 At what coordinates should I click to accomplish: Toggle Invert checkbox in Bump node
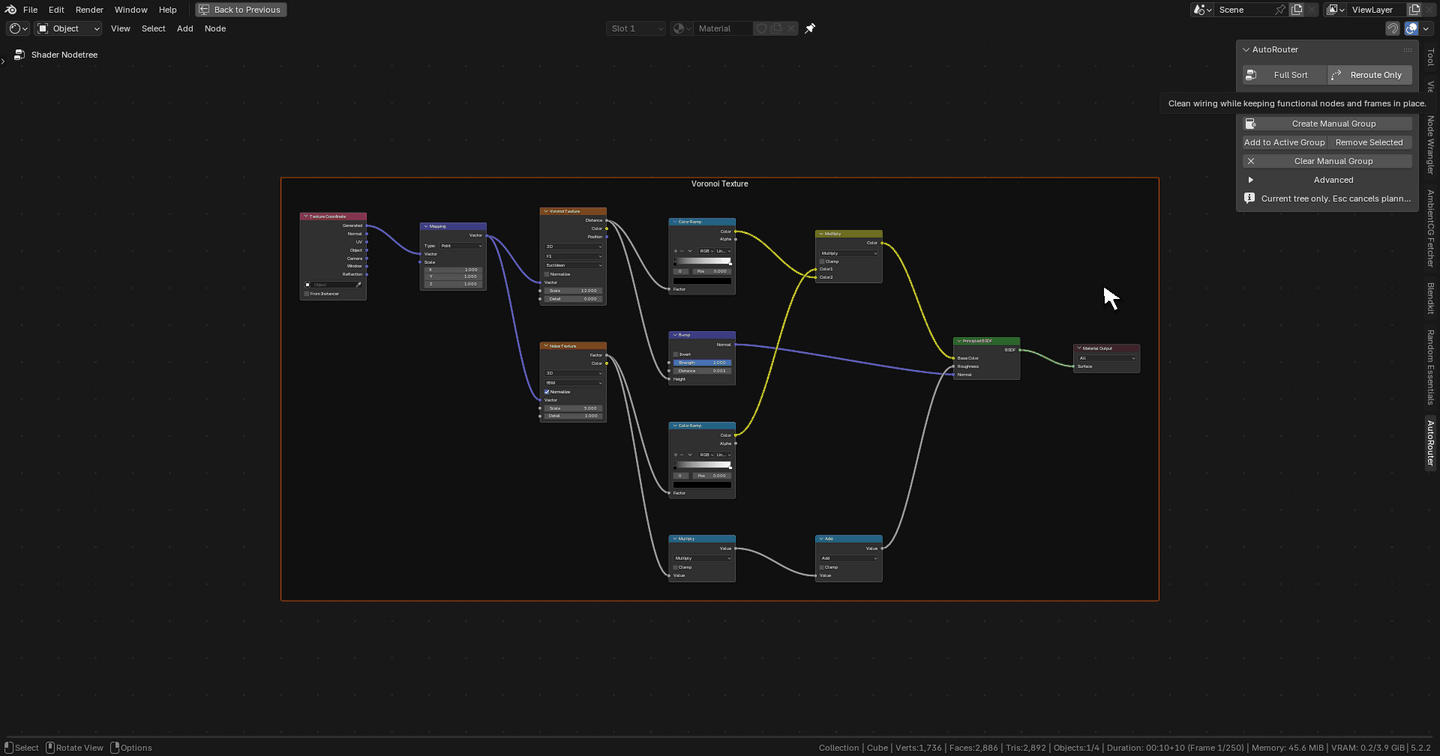click(676, 354)
